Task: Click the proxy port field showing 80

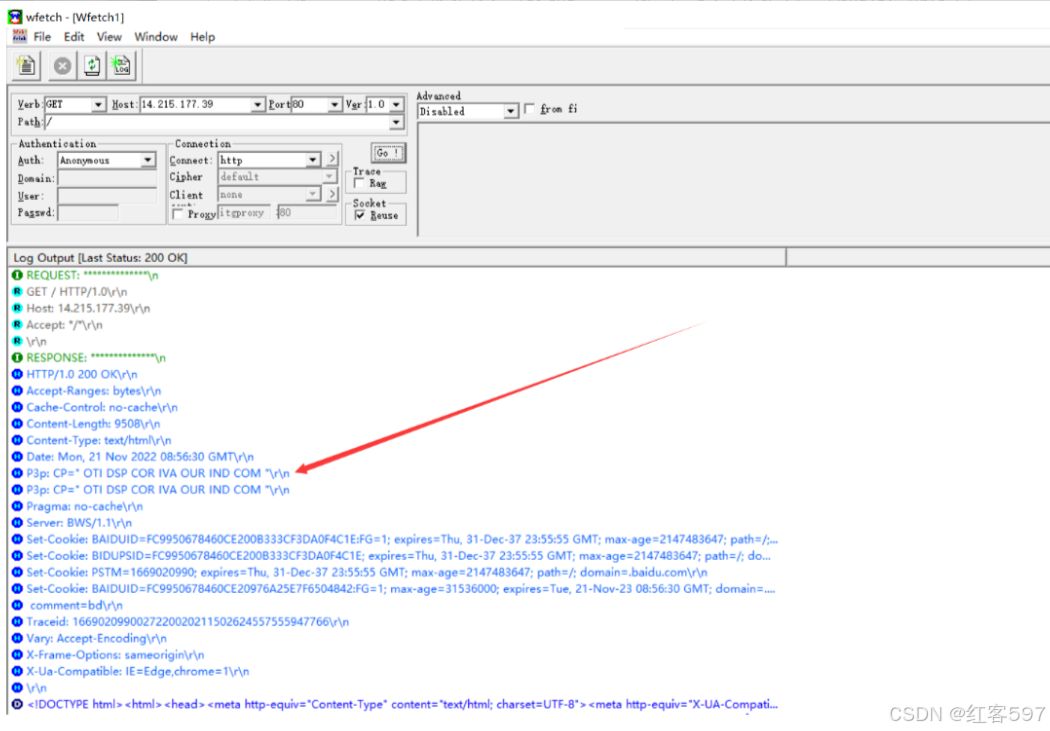Action: pos(306,213)
